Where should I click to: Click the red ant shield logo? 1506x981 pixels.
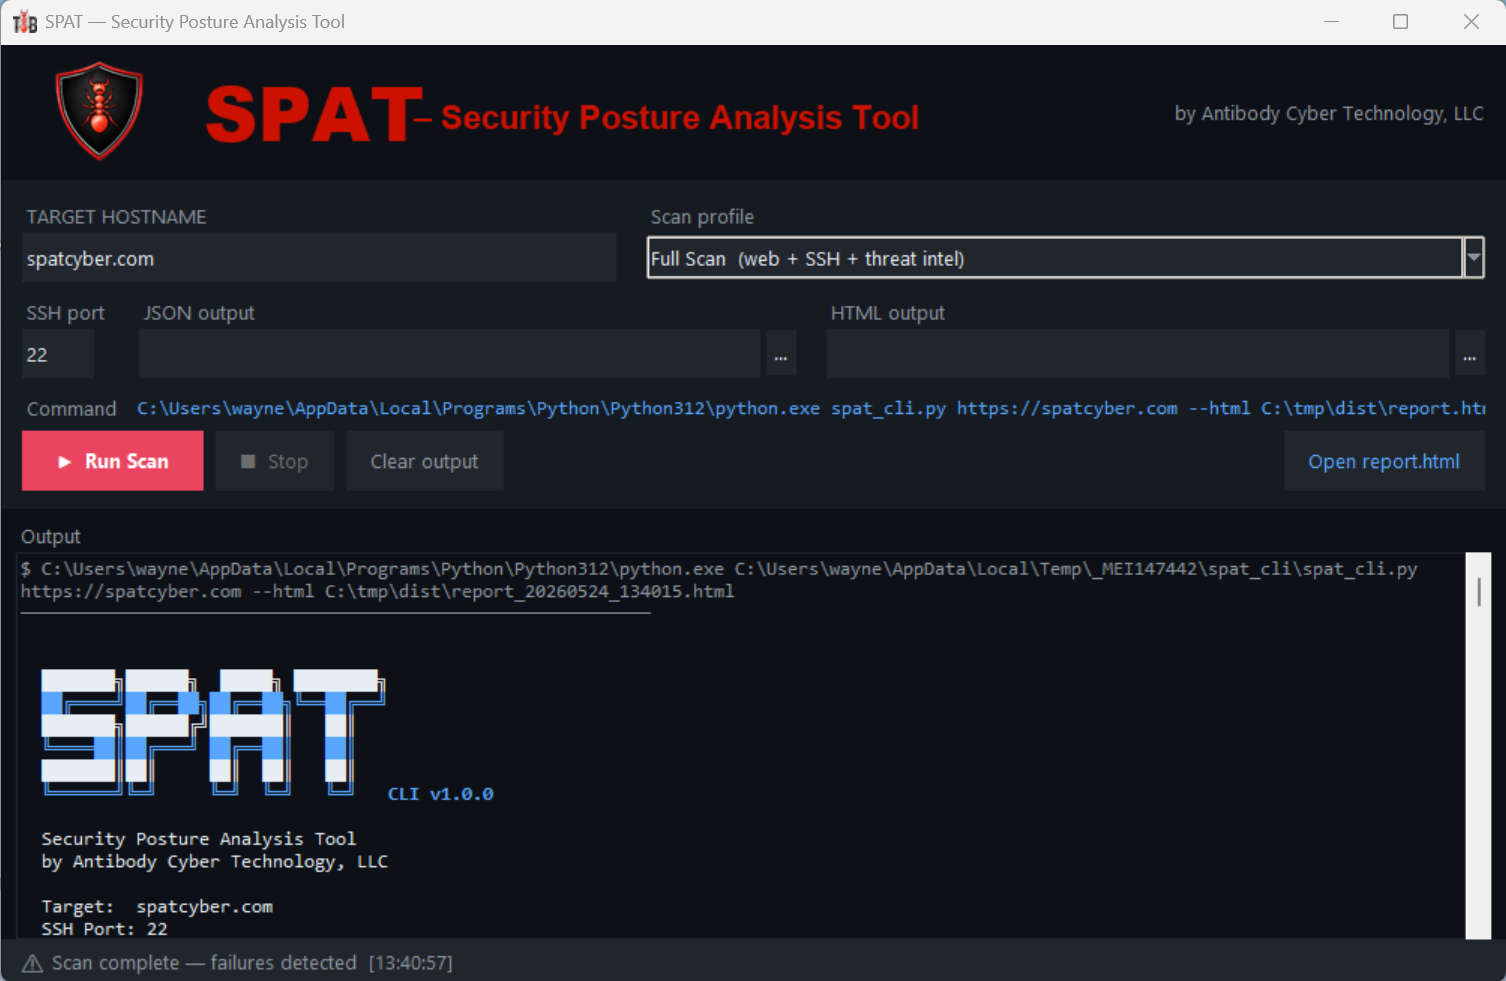coord(99,111)
